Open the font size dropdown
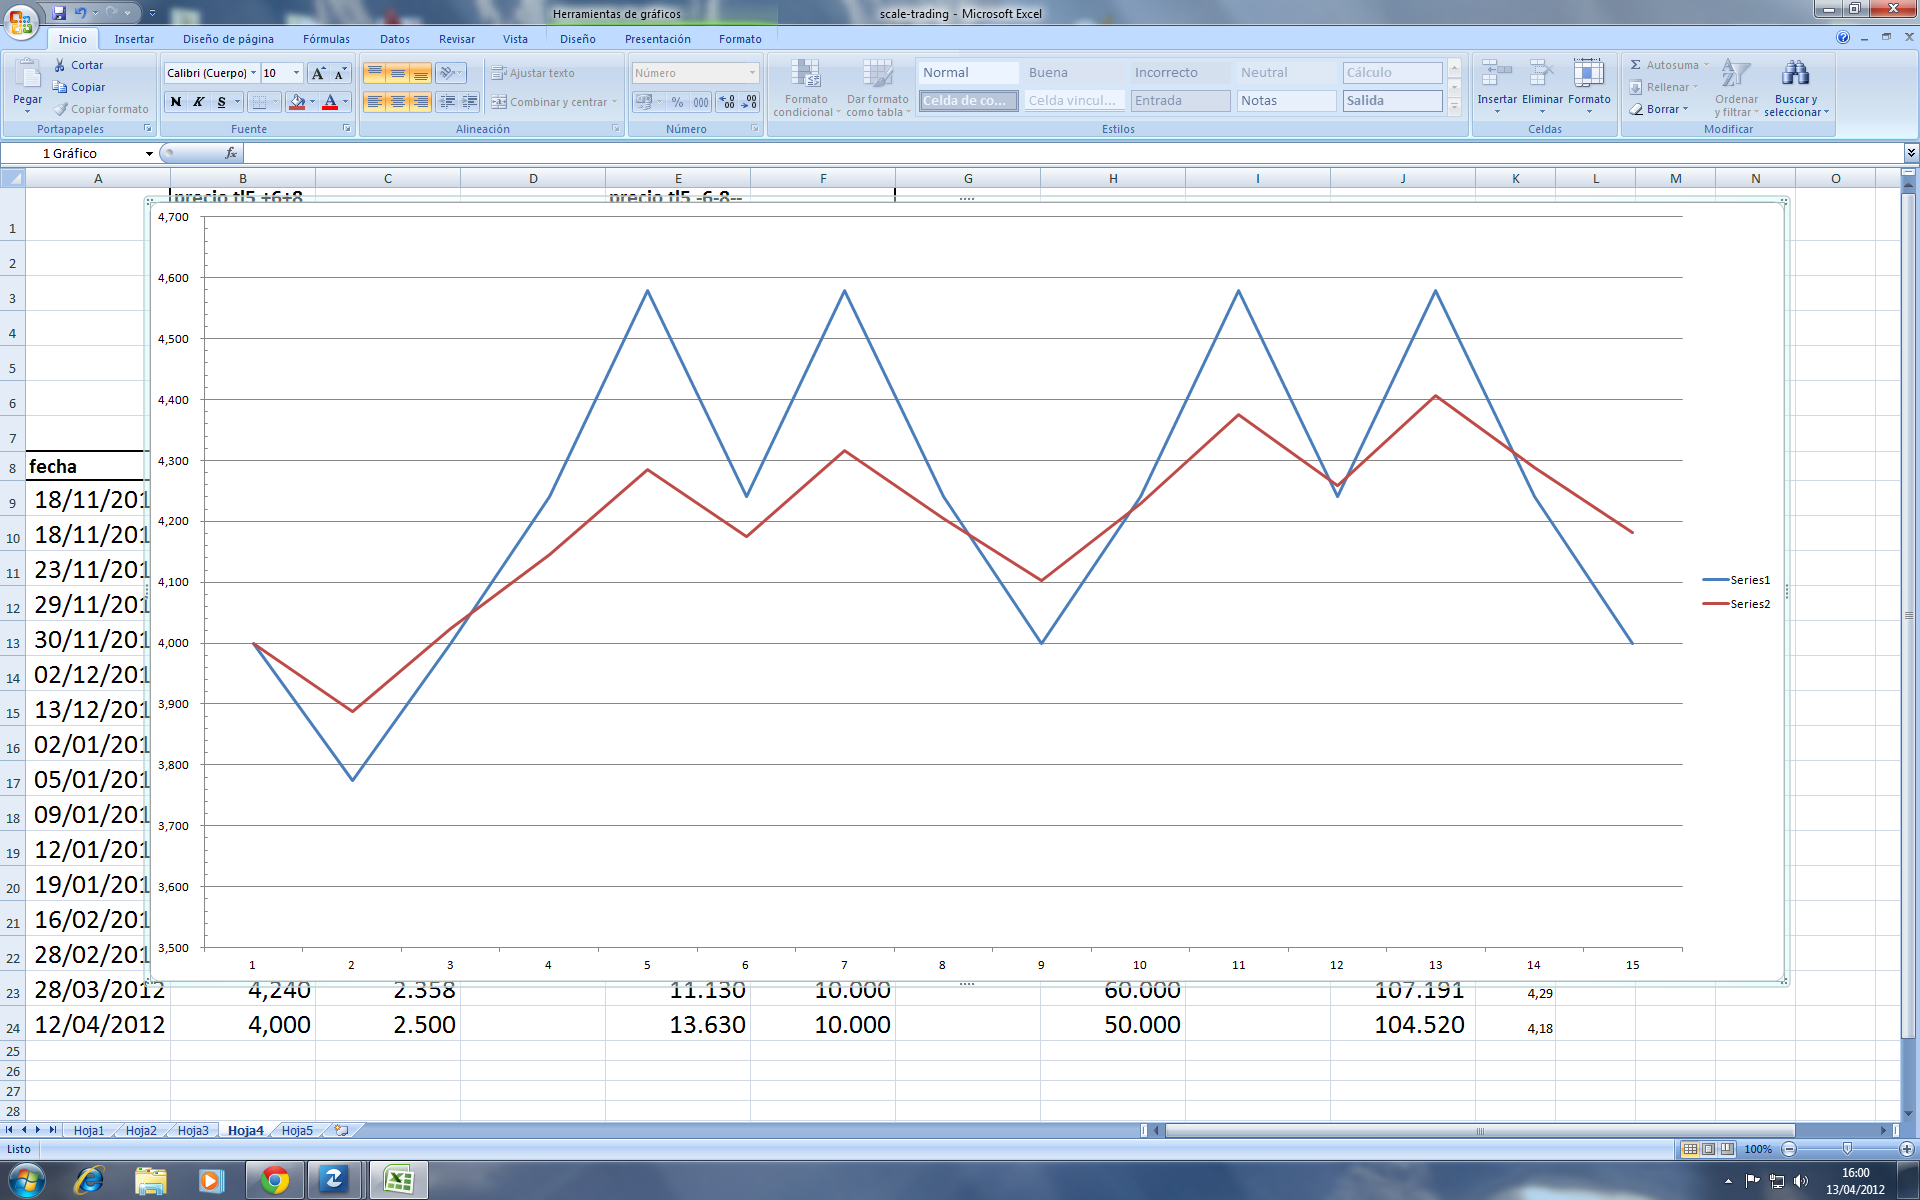 click(x=296, y=73)
